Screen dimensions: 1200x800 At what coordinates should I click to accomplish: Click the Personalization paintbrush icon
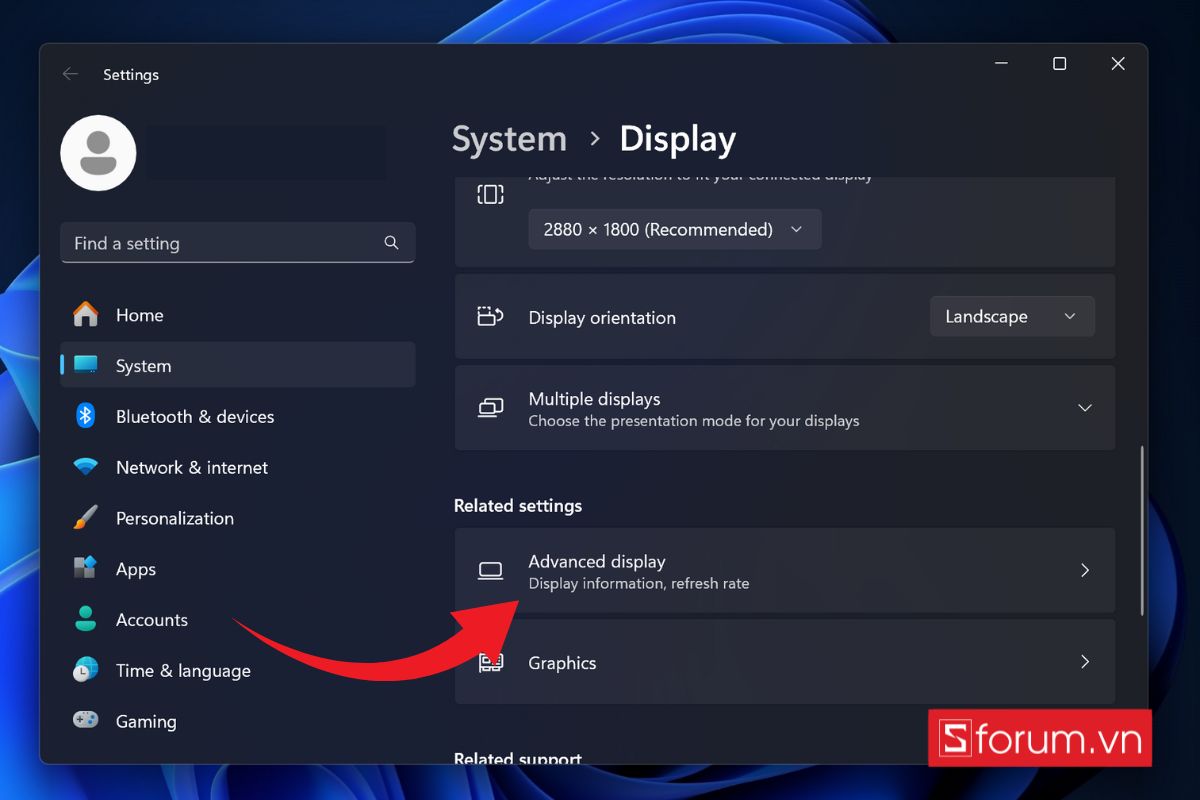pyautogui.click(x=86, y=518)
